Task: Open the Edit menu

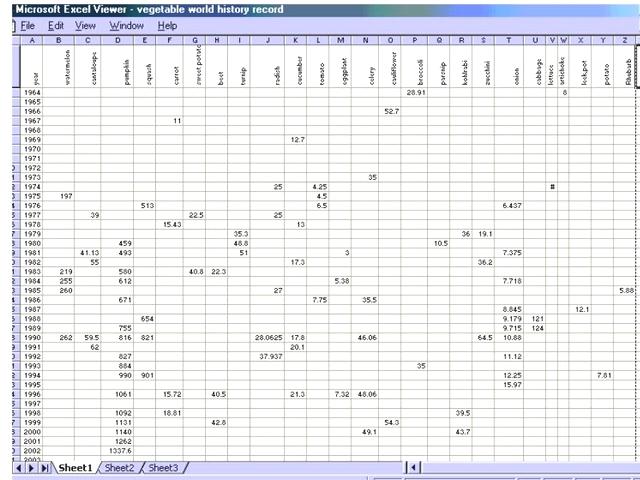Action: (x=57, y=25)
